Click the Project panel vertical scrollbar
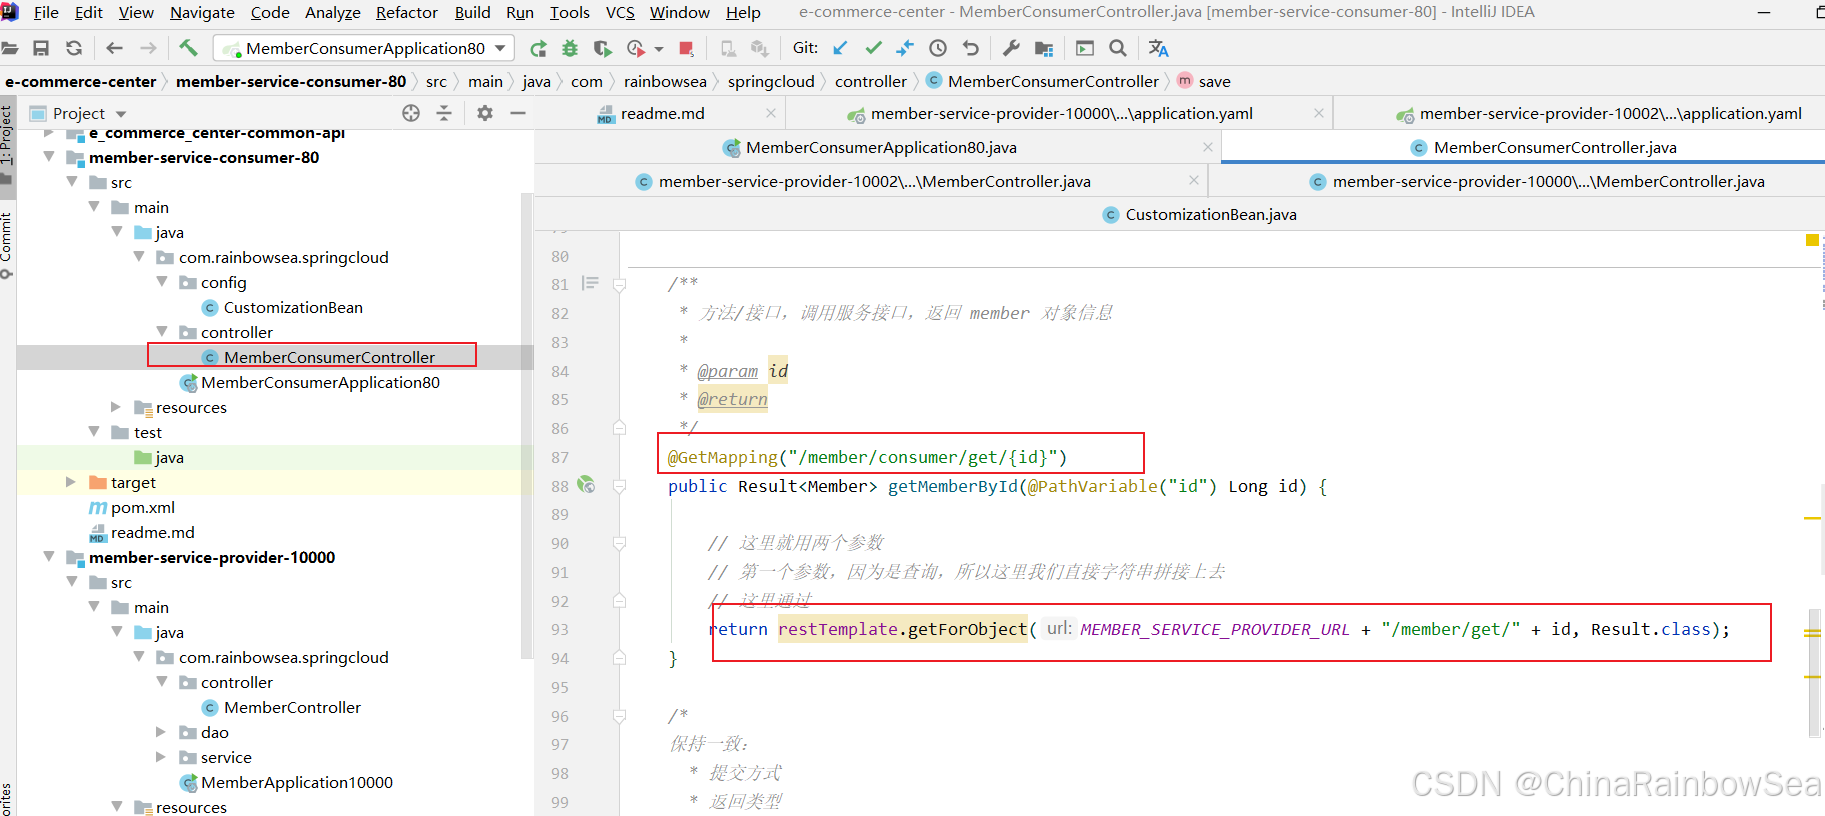This screenshot has height=816, width=1825. [527, 426]
